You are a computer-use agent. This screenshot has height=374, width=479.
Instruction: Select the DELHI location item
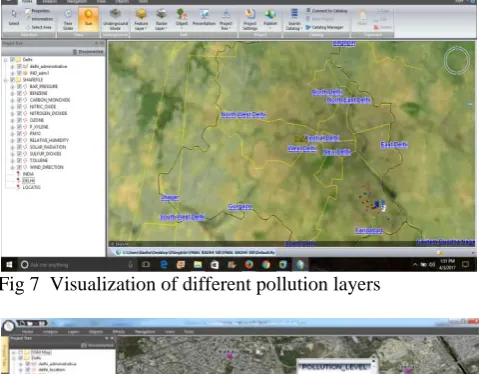tap(28, 180)
